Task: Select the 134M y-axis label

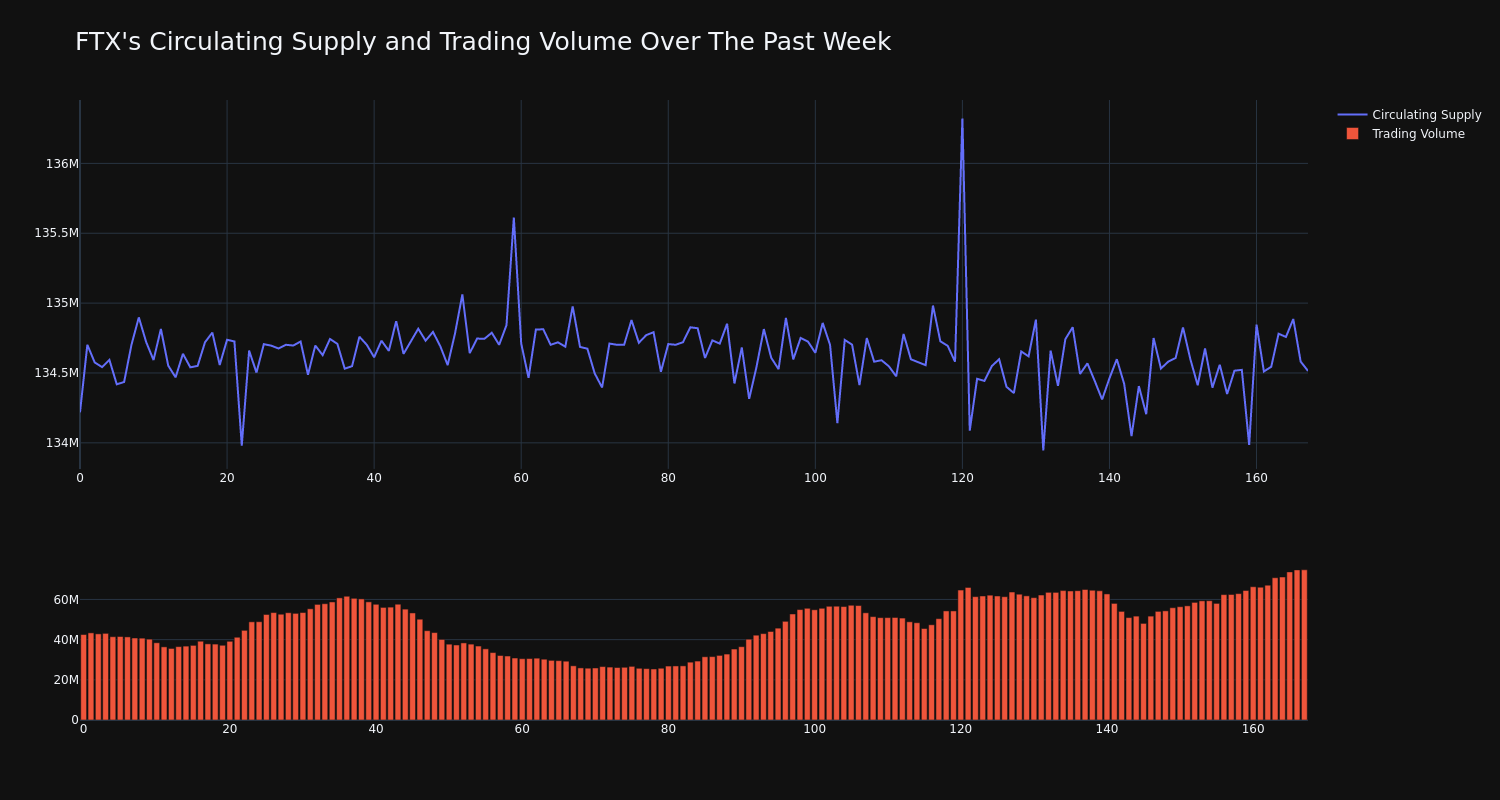Action: [62, 443]
